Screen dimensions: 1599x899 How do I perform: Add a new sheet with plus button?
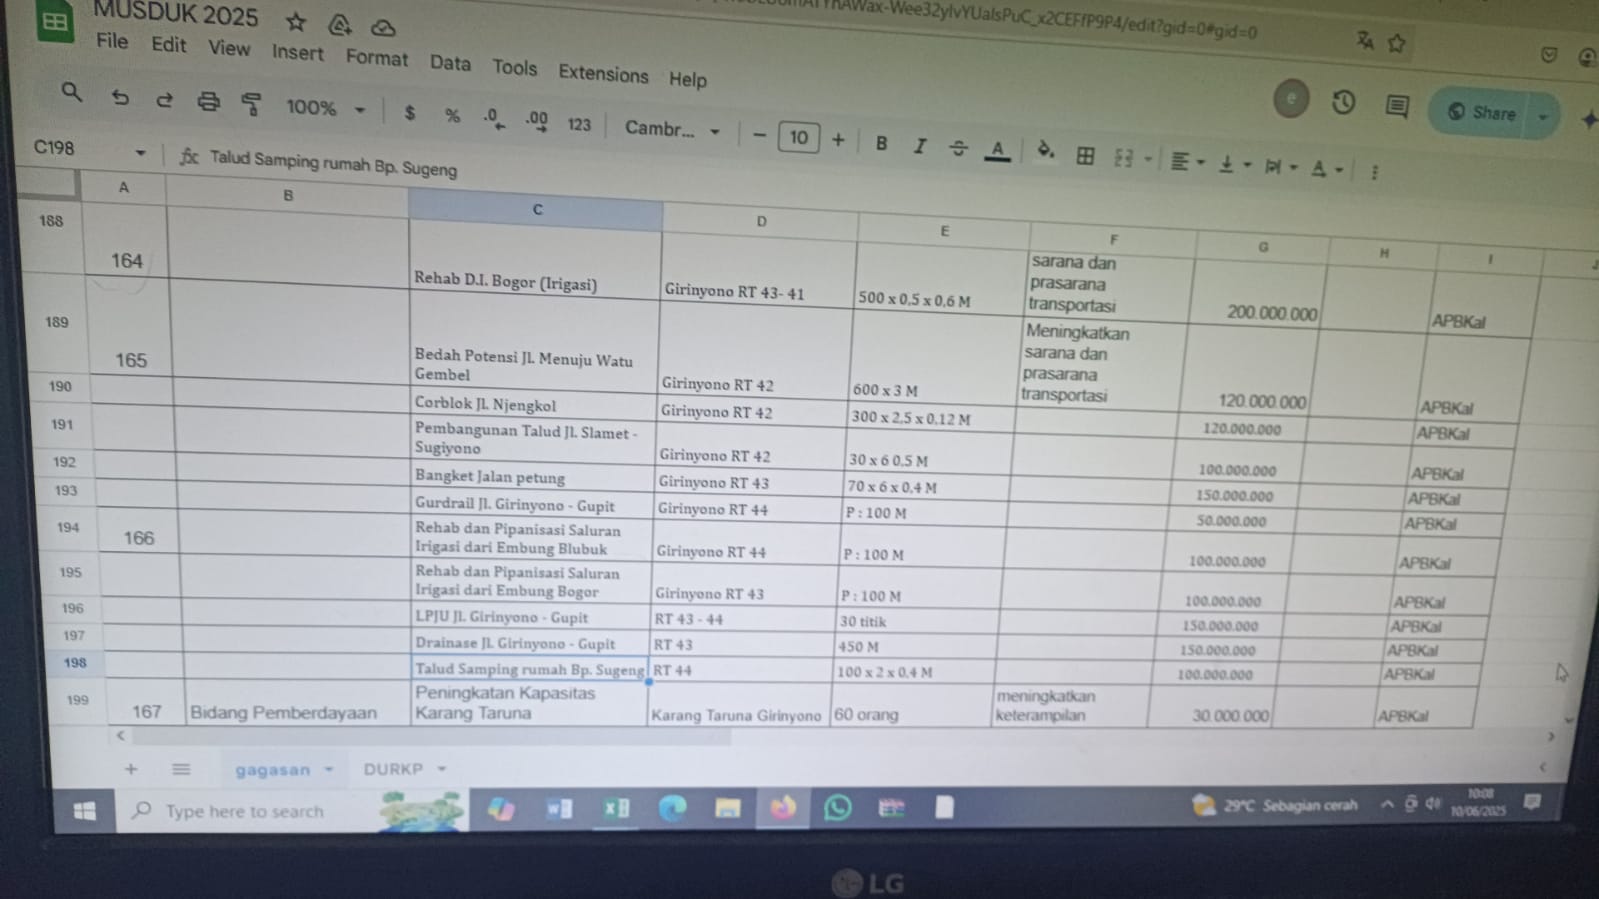tap(130, 769)
